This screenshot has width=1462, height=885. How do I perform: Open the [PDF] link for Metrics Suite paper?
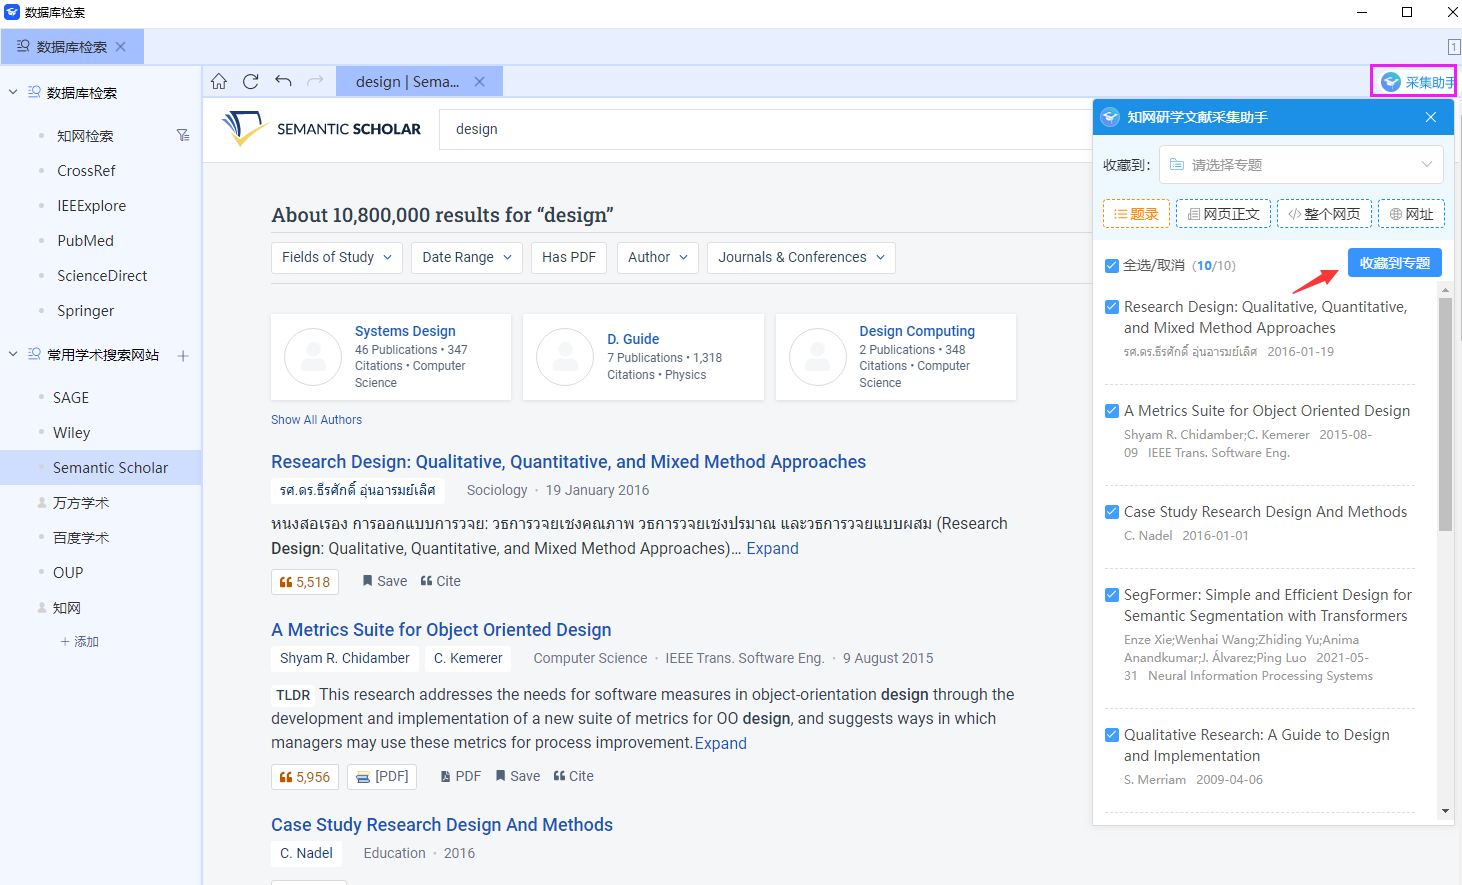pos(382,777)
